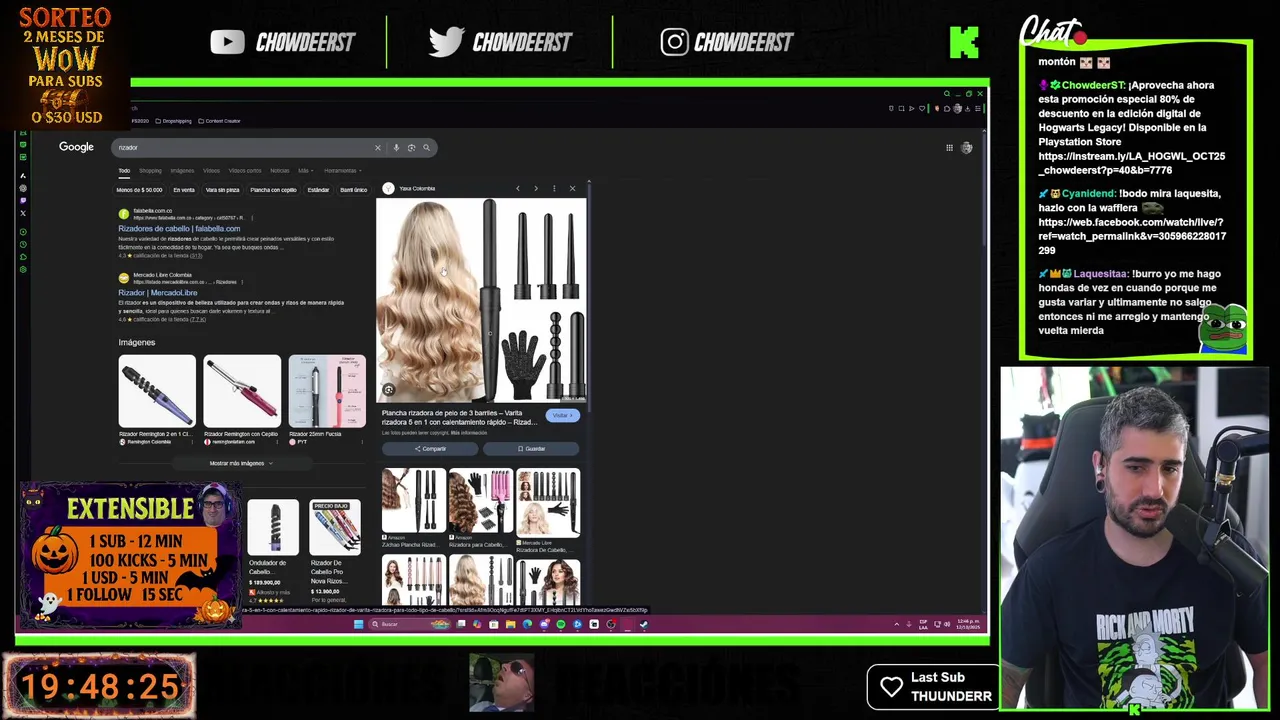
Task: Click the YouTube icon in stream header
Action: pyautogui.click(x=227, y=42)
